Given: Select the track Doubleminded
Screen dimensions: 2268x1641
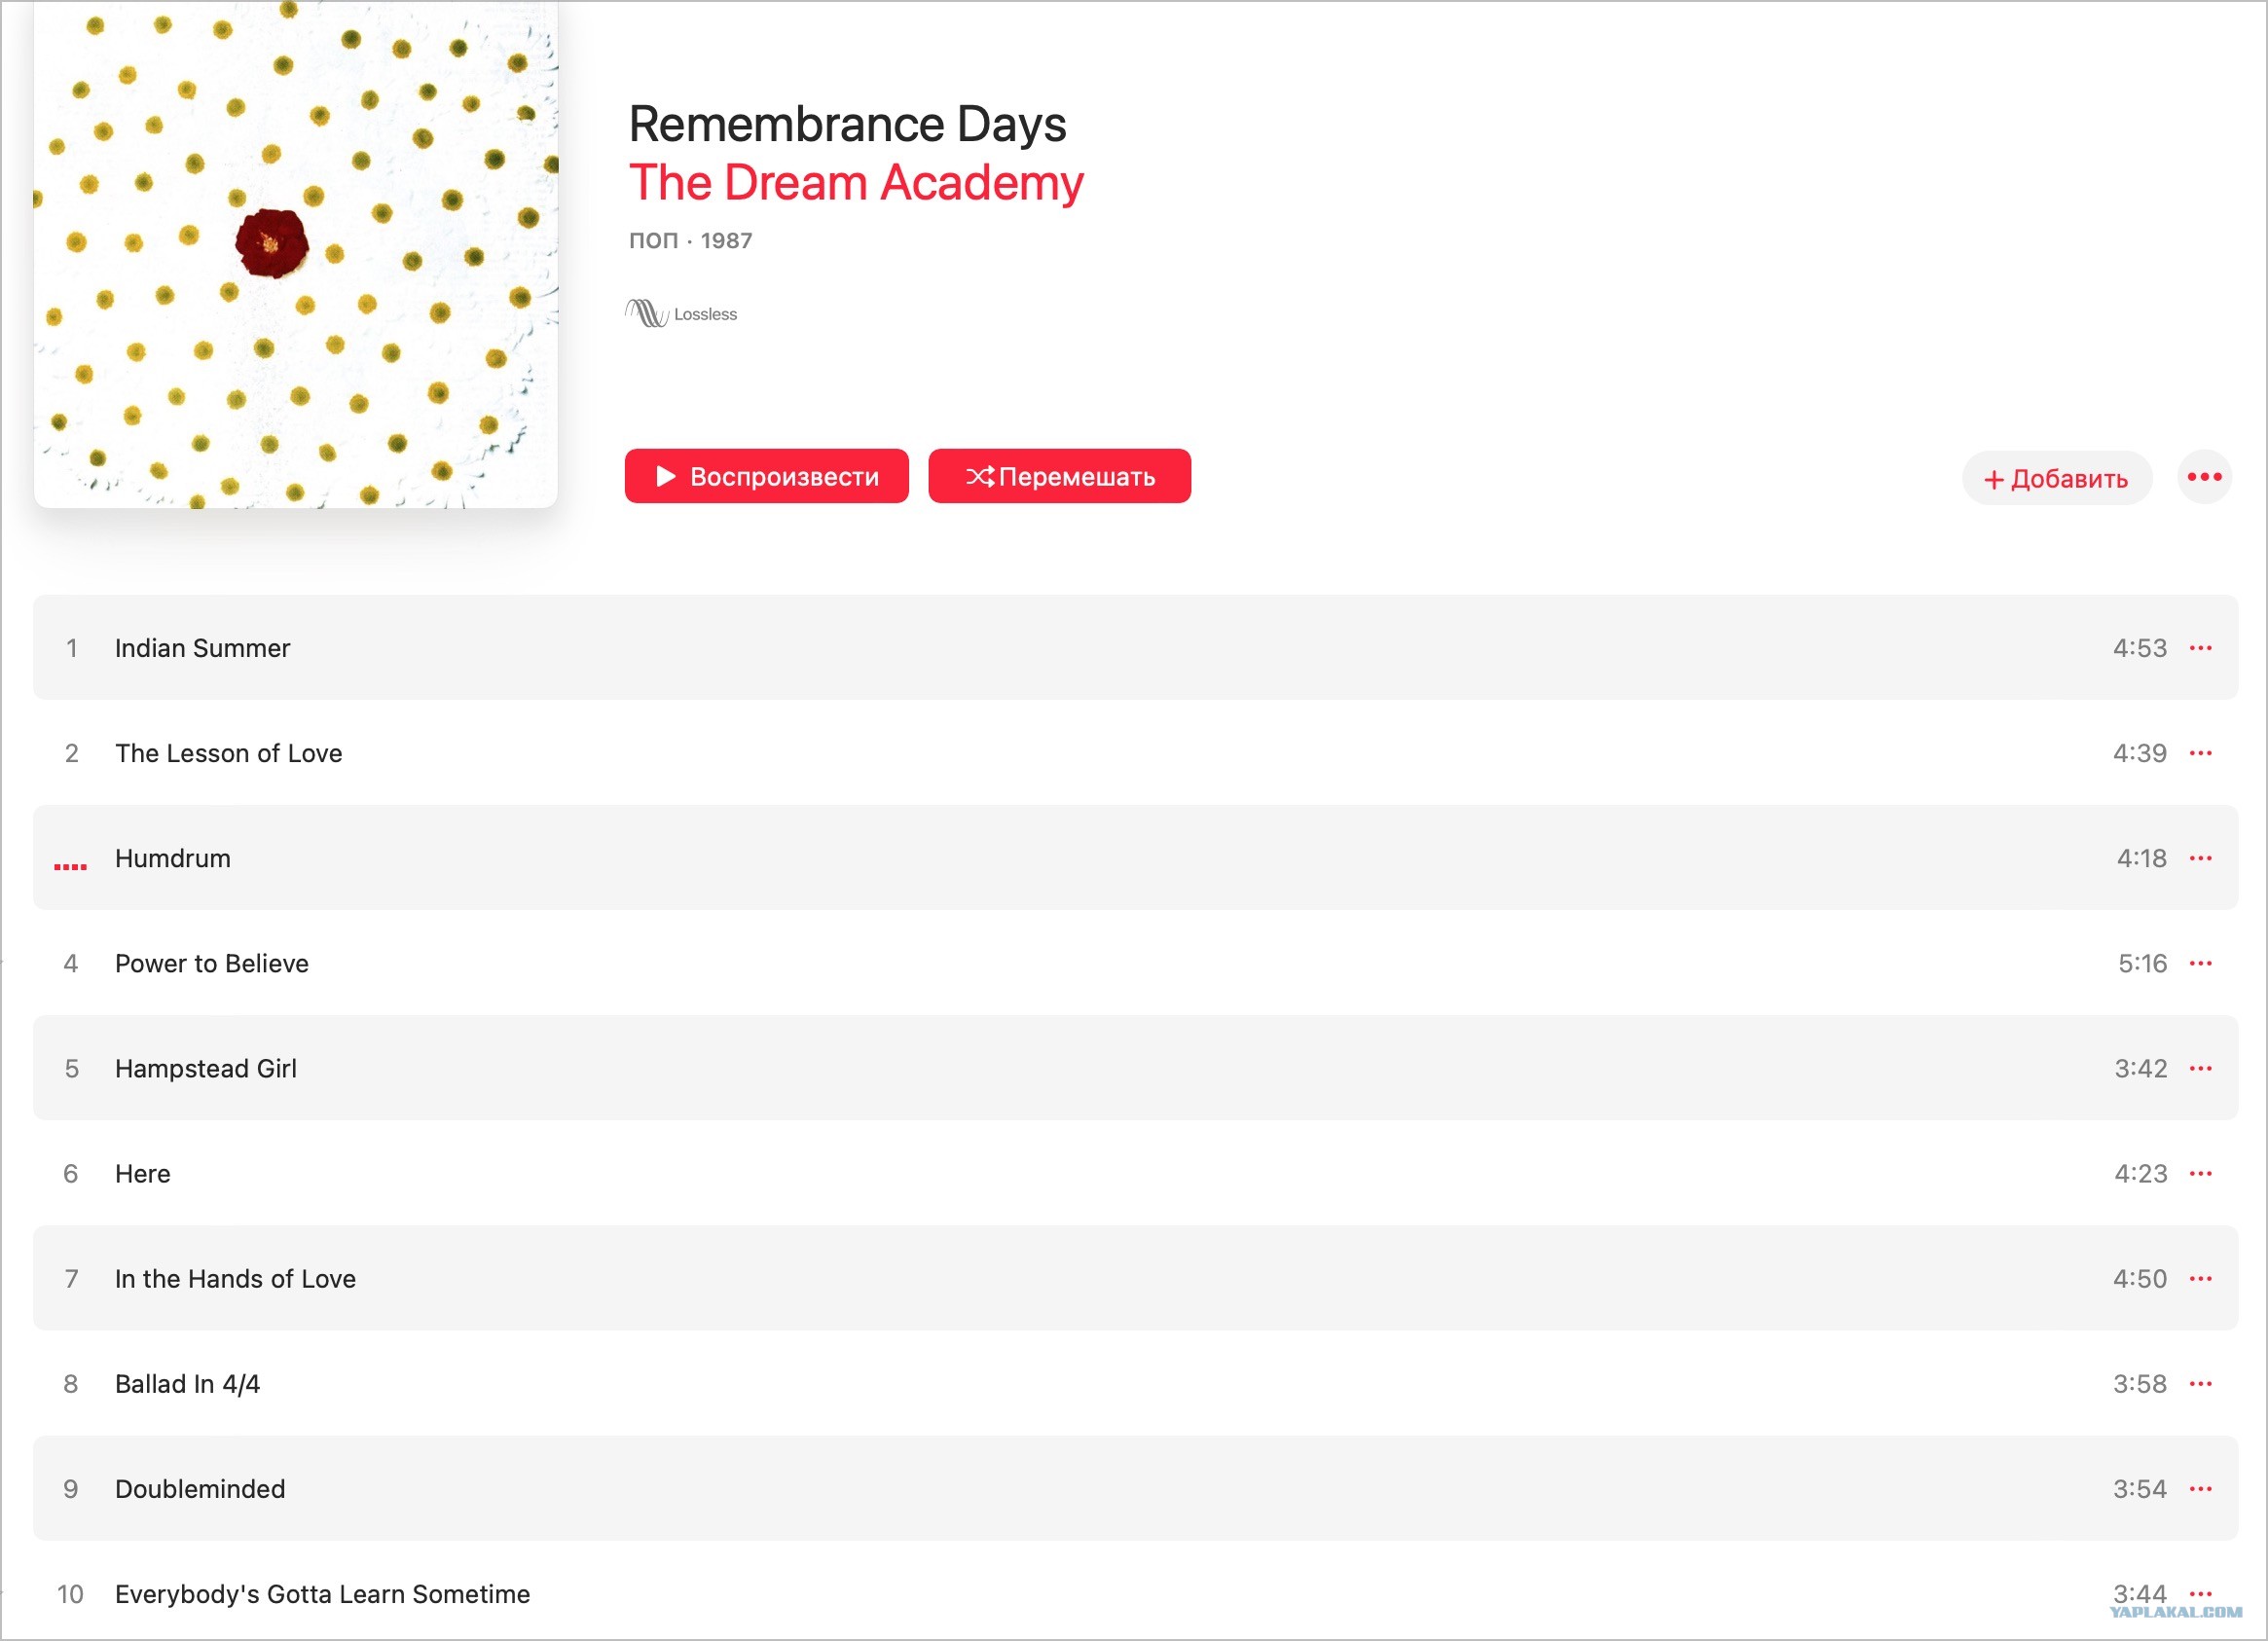Looking at the screenshot, I should pyautogui.click(x=1135, y=1488).
